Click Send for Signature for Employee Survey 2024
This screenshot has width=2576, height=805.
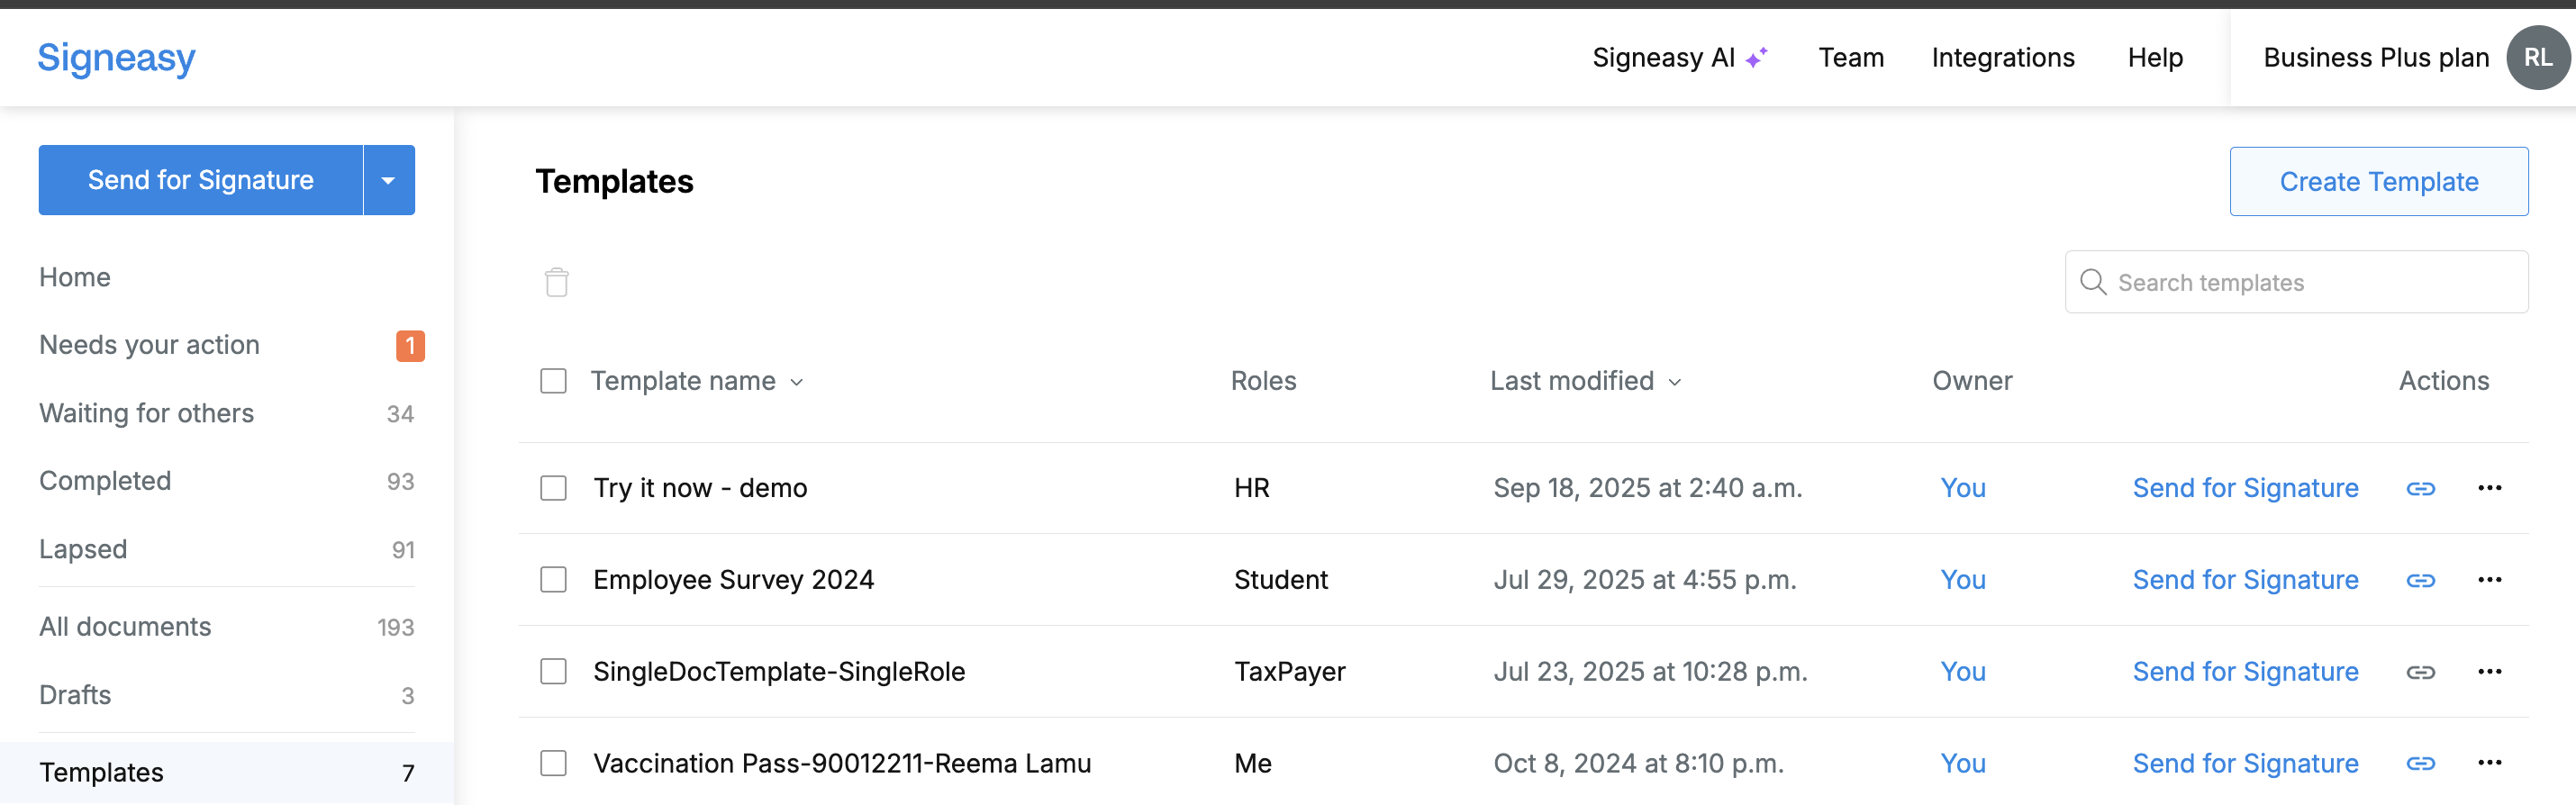2245,580
